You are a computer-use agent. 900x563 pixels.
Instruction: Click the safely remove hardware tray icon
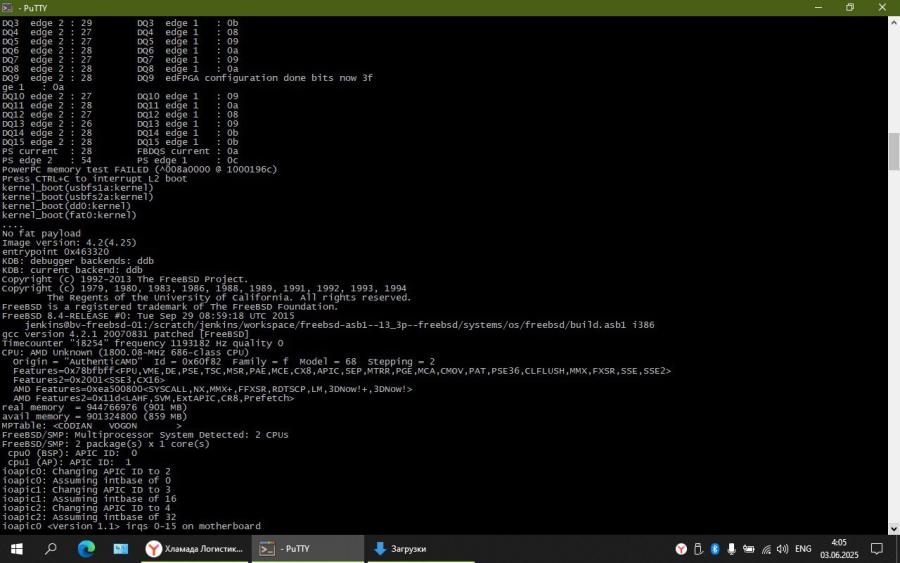point(698,548)
